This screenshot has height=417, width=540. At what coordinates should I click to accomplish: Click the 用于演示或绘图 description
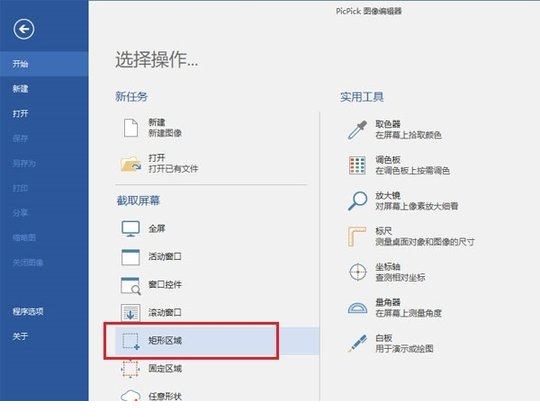pyautogui.click(x=404, y=349)
